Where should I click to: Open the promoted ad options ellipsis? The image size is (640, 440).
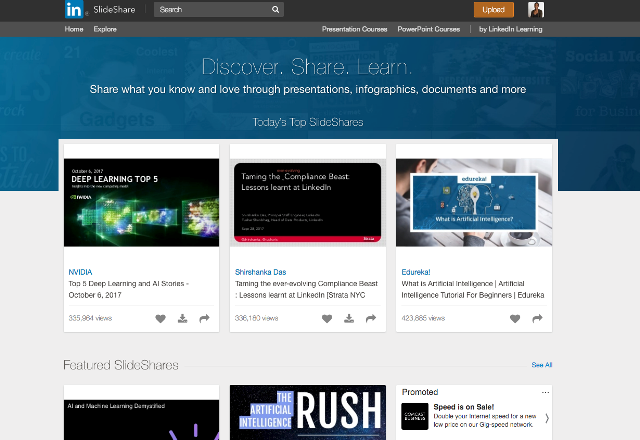pyautogui.click(x=545, y=392)
